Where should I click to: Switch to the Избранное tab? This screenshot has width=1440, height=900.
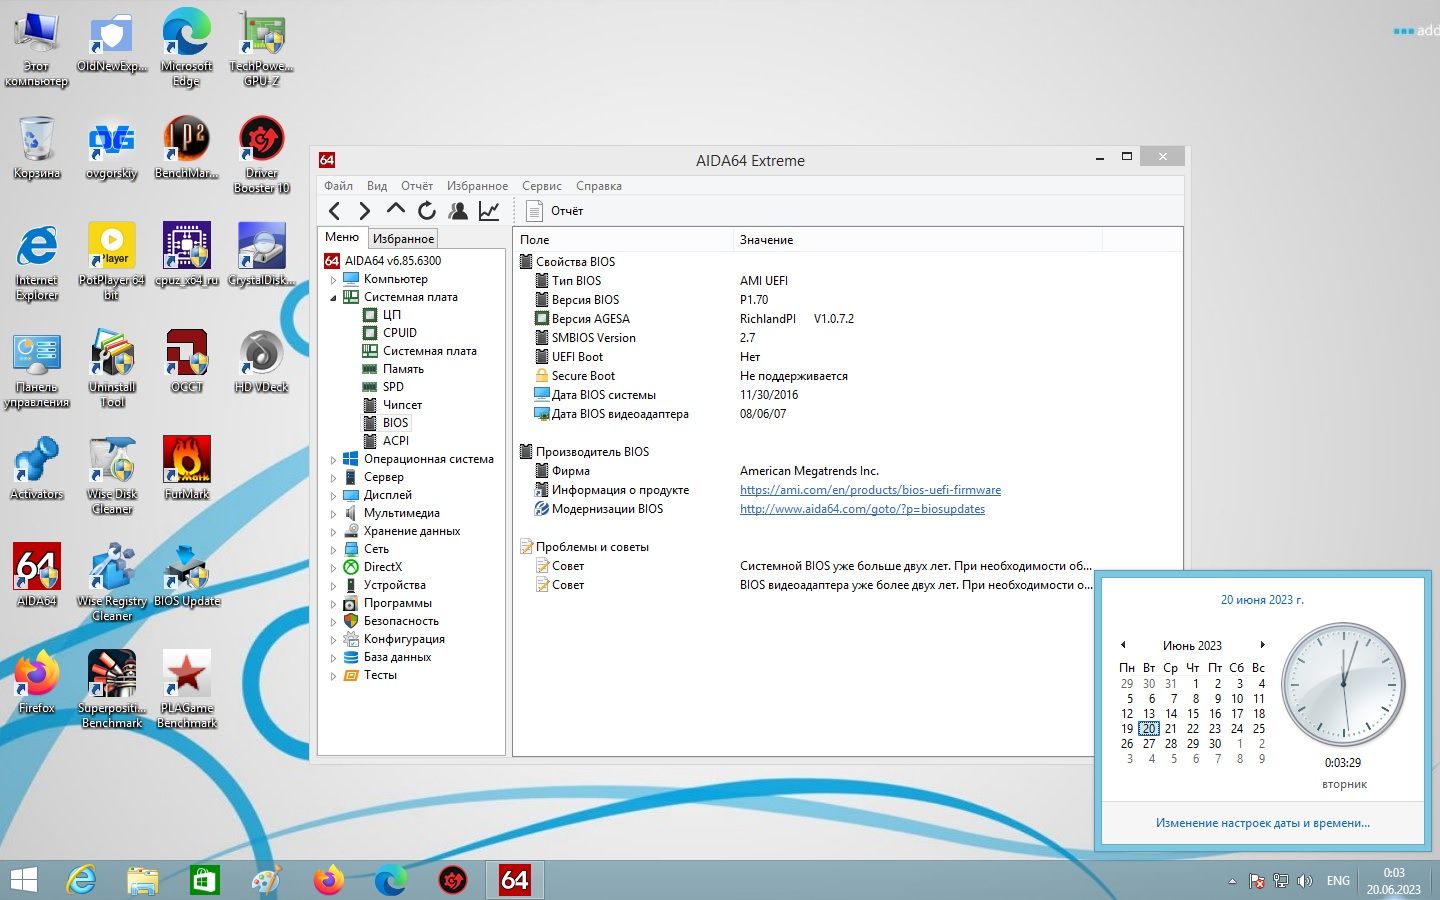coord(403,239)
